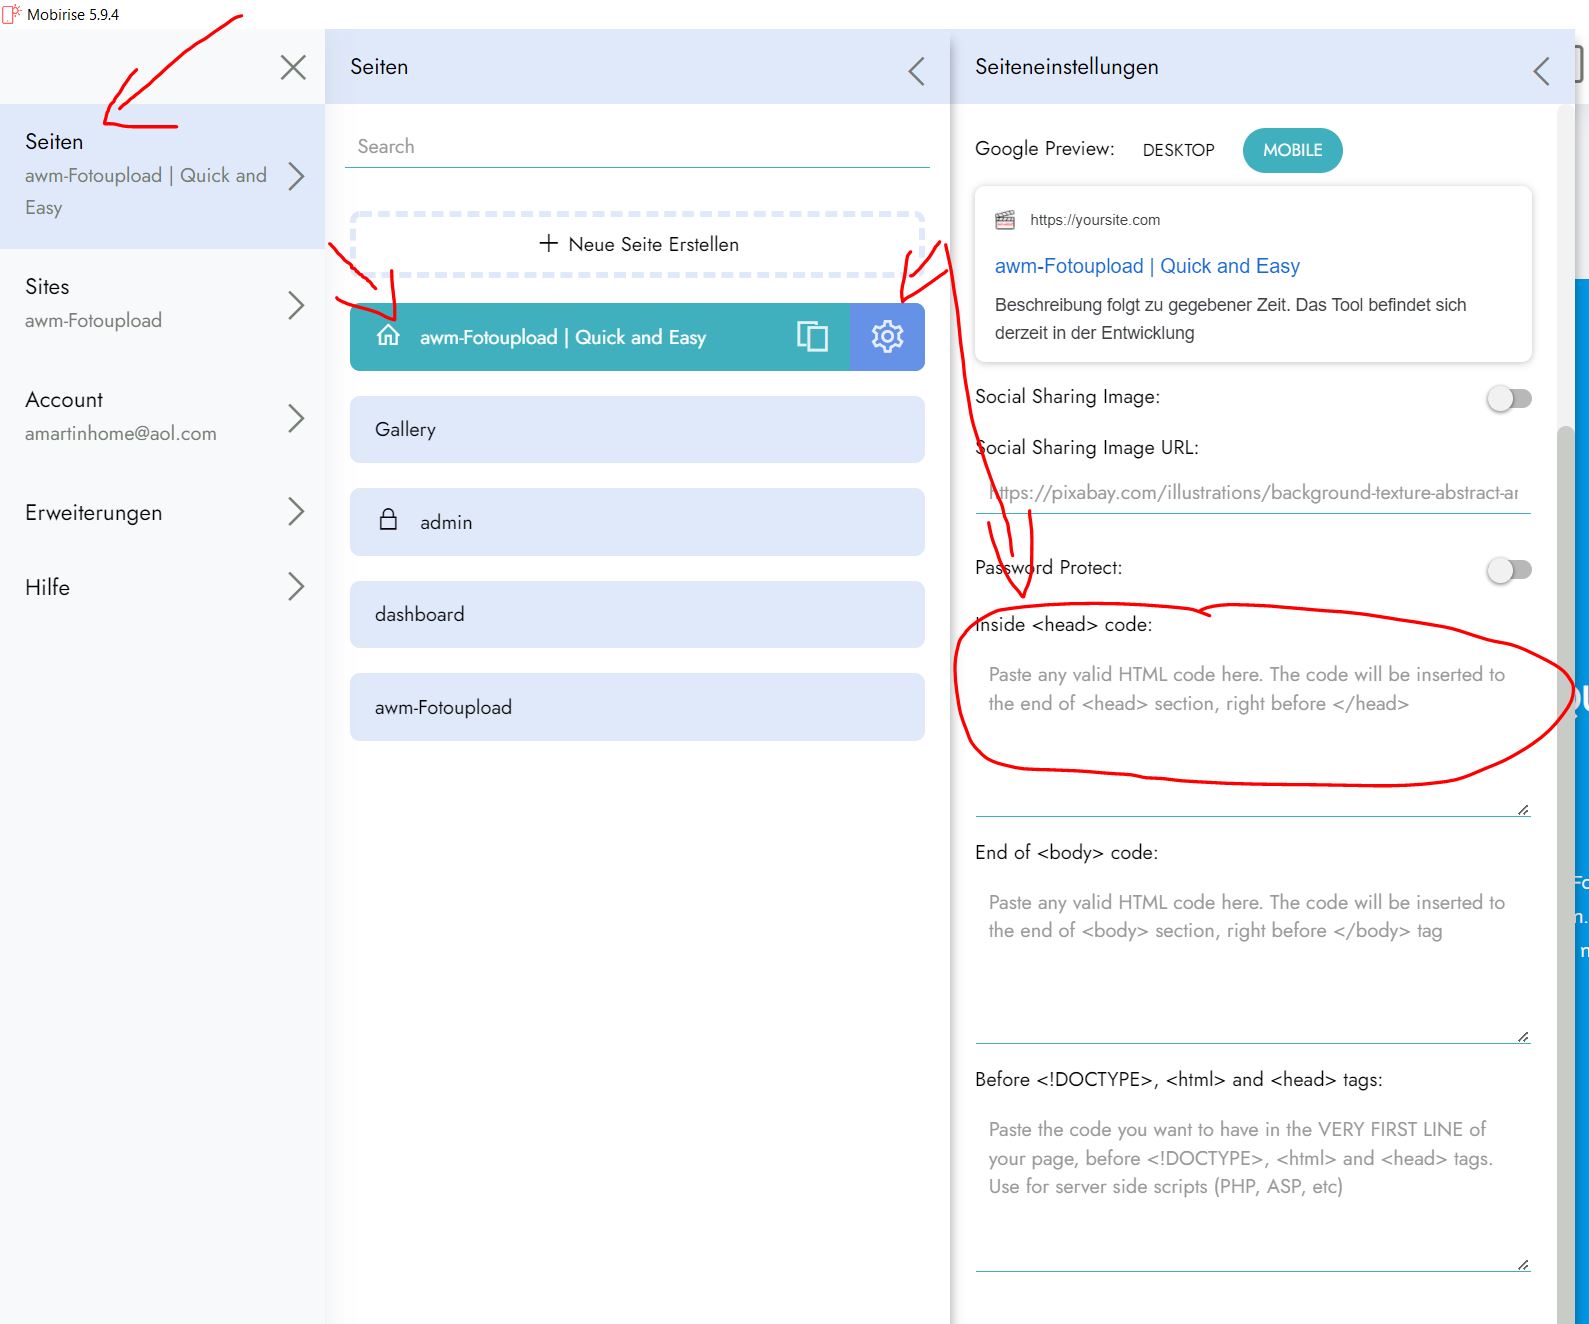Click the favicon in Google preview card

coord(1005,220)
